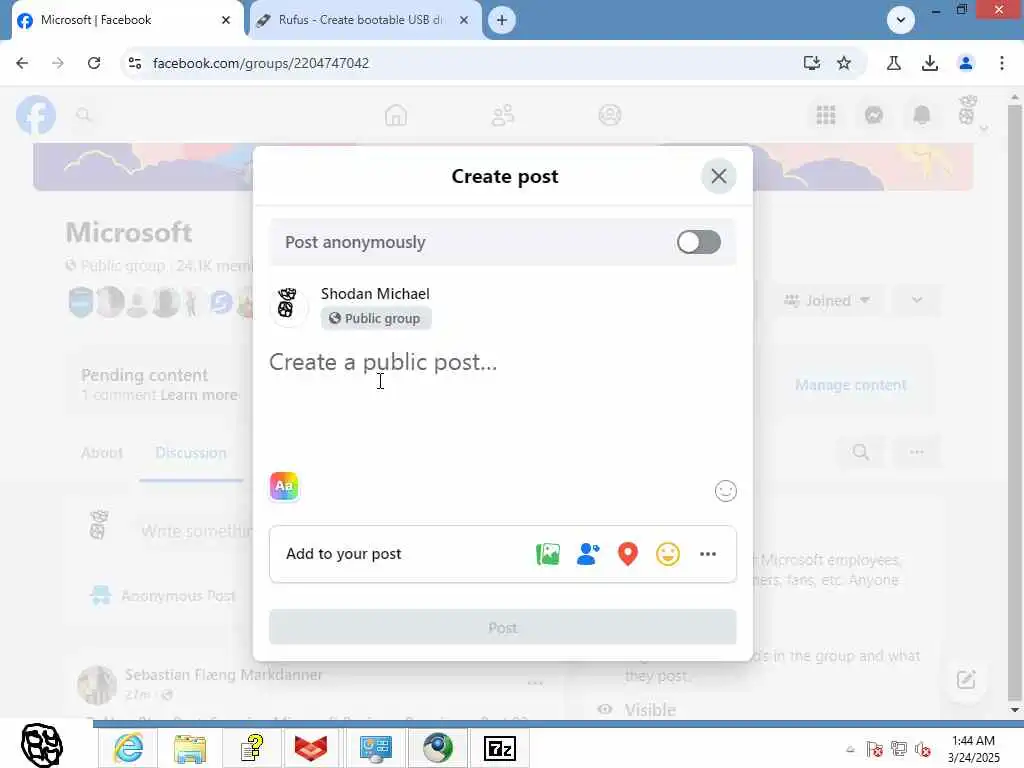
Task: Click Learn more under Pending content
Action: [x=199, y=395]
